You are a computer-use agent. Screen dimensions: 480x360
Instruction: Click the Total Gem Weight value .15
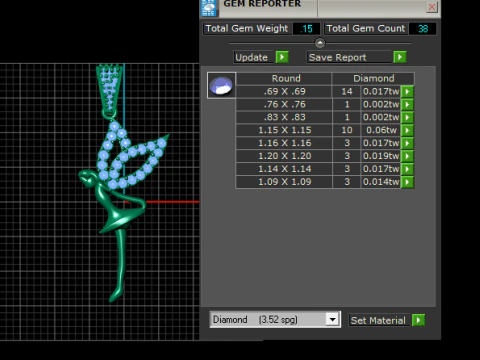click(x=306, y=29)
